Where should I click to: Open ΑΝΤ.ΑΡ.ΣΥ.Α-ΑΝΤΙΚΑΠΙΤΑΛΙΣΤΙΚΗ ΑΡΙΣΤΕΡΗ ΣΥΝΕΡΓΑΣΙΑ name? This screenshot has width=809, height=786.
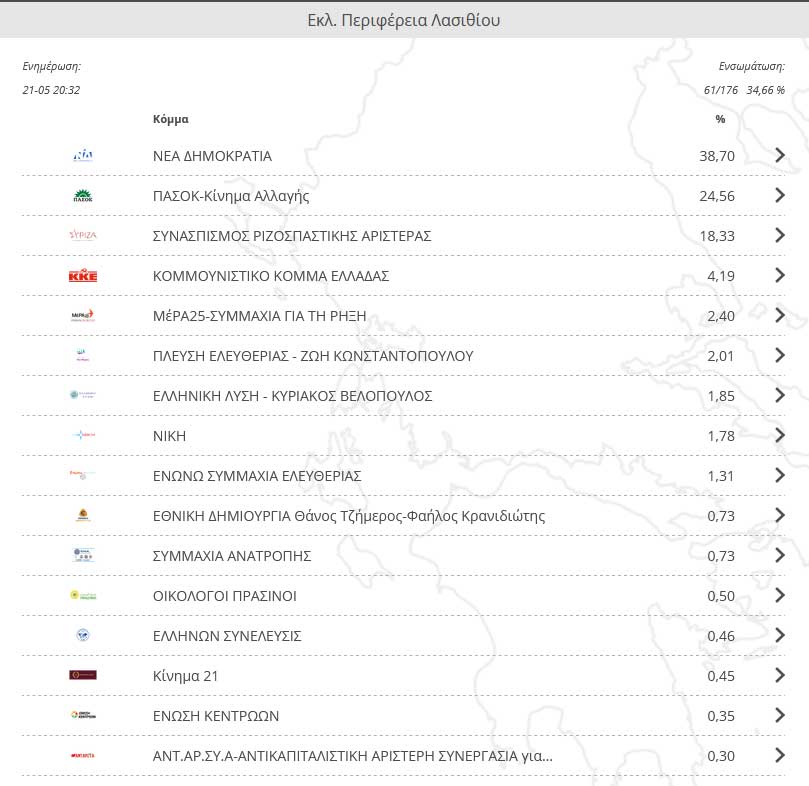(352, 756)
